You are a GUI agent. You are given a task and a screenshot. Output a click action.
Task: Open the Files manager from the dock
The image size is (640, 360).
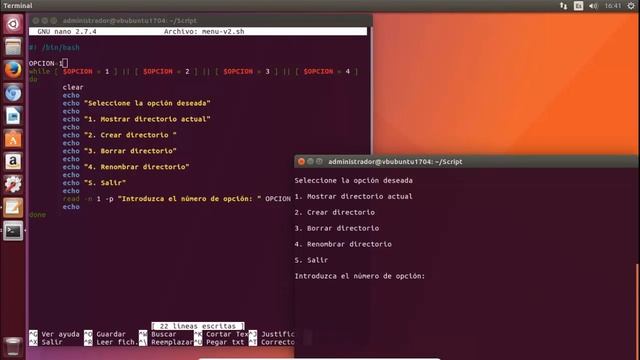tap(13, 47)
